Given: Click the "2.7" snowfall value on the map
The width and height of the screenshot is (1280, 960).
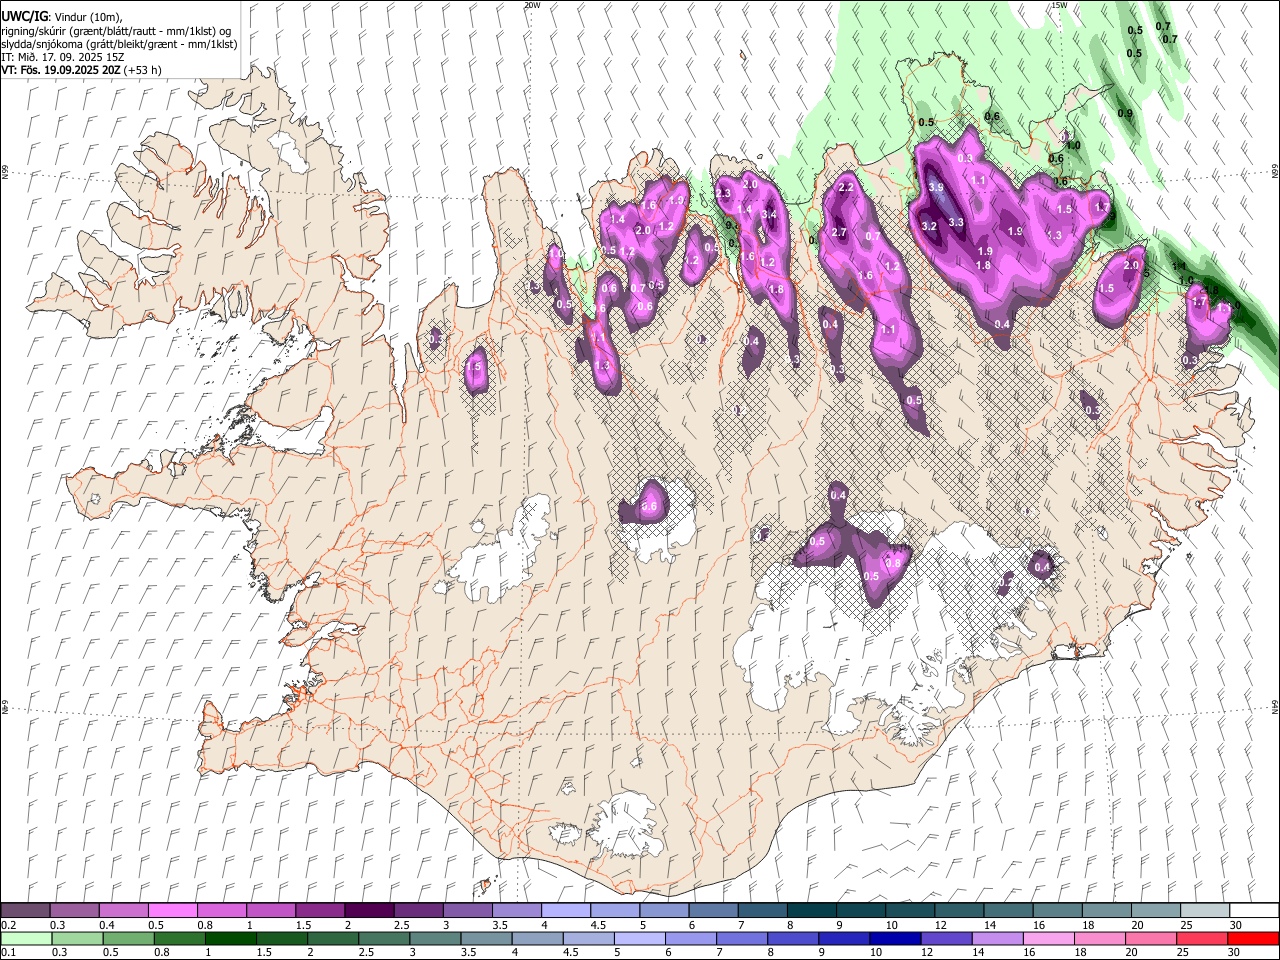Looking at the screenshot, I should tap(839, 233).
